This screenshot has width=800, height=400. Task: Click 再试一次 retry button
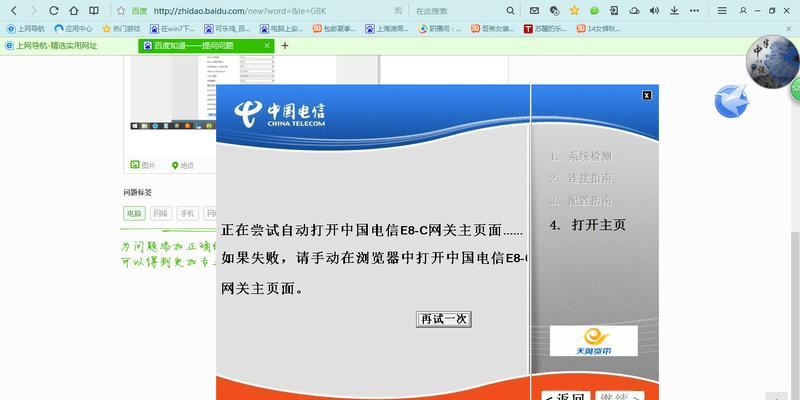click(443, 319)
